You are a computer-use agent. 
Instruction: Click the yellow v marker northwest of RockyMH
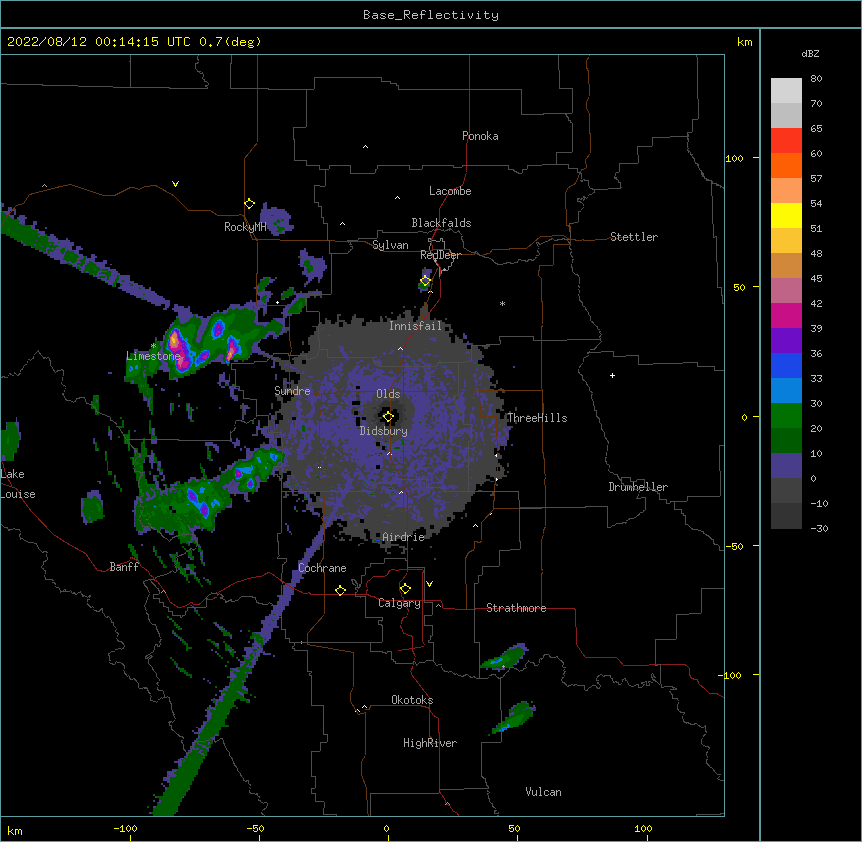(175, 184)
